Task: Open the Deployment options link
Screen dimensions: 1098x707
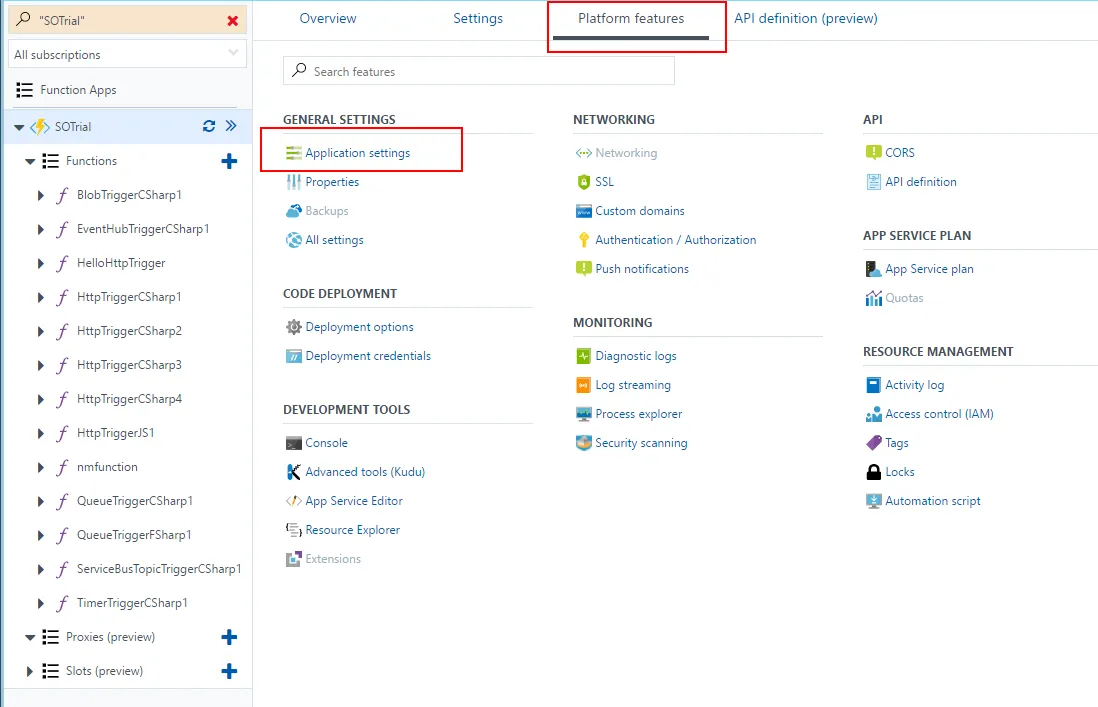Action: point(359,327)
